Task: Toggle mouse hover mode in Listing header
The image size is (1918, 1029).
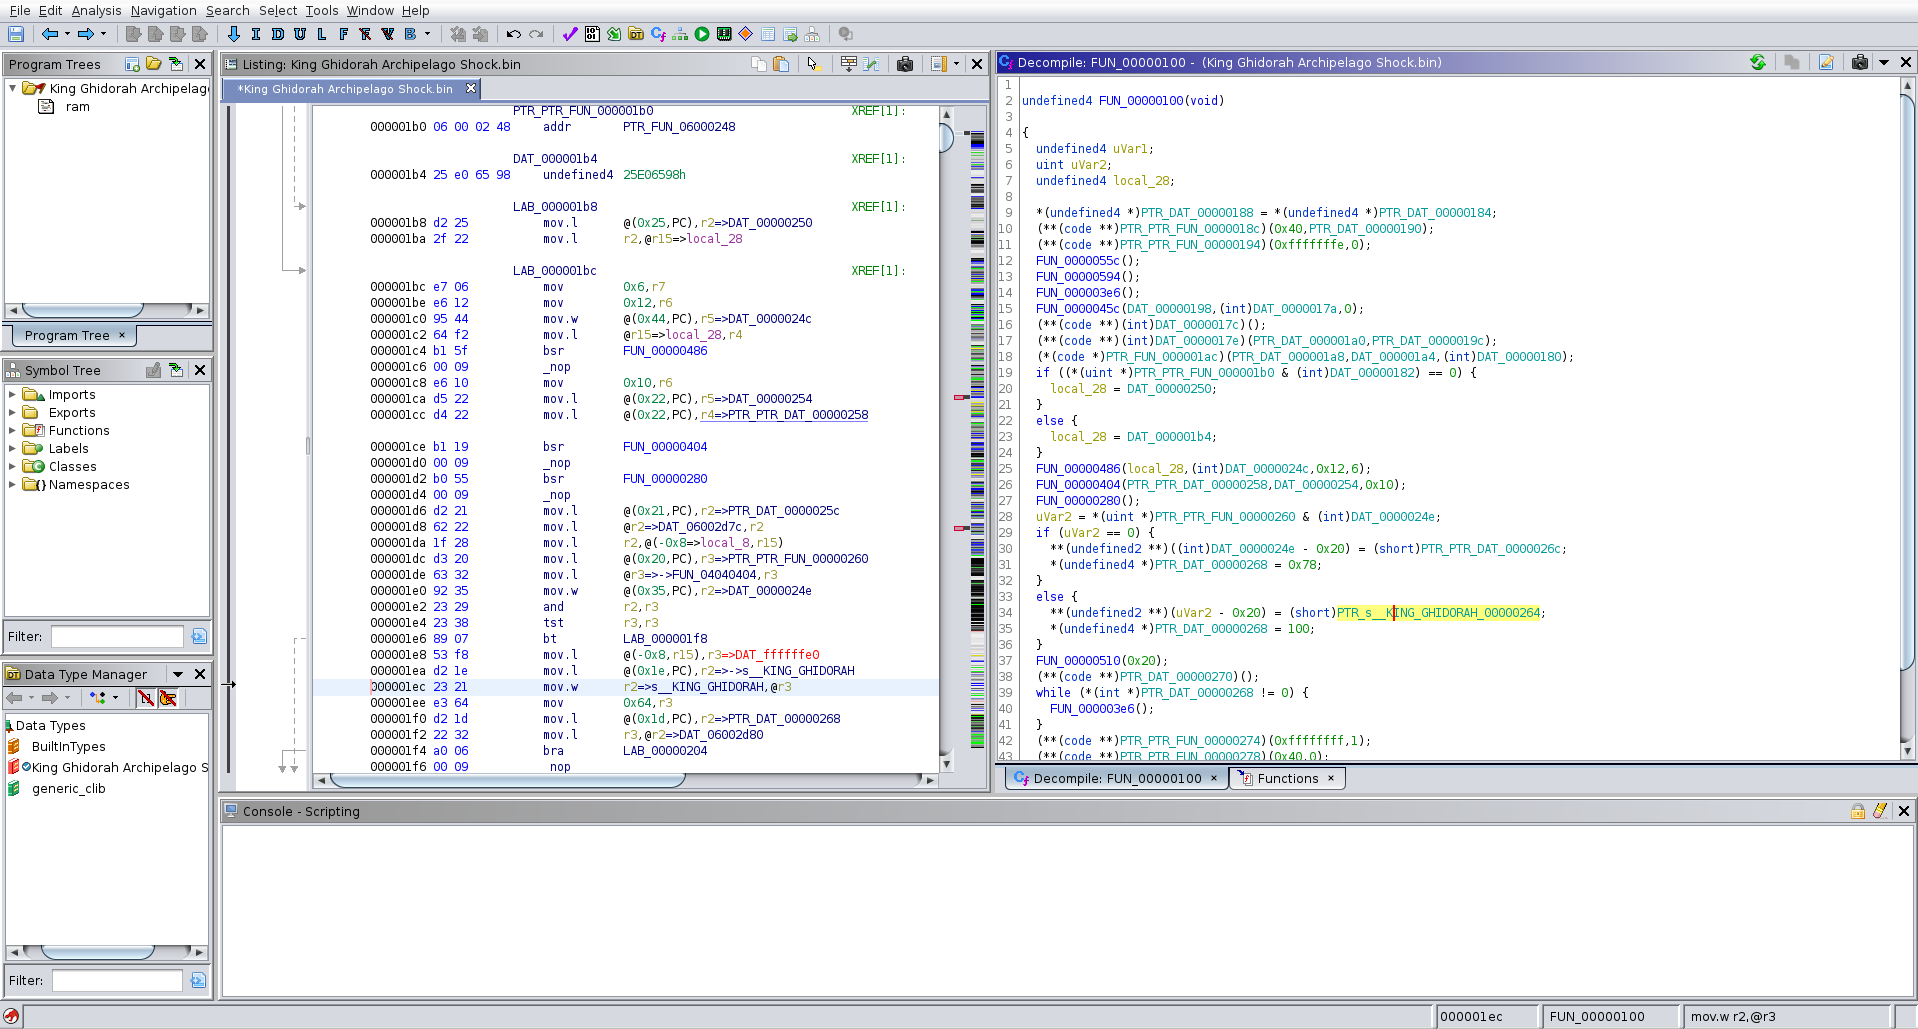Action: click(x=813, y=64)
